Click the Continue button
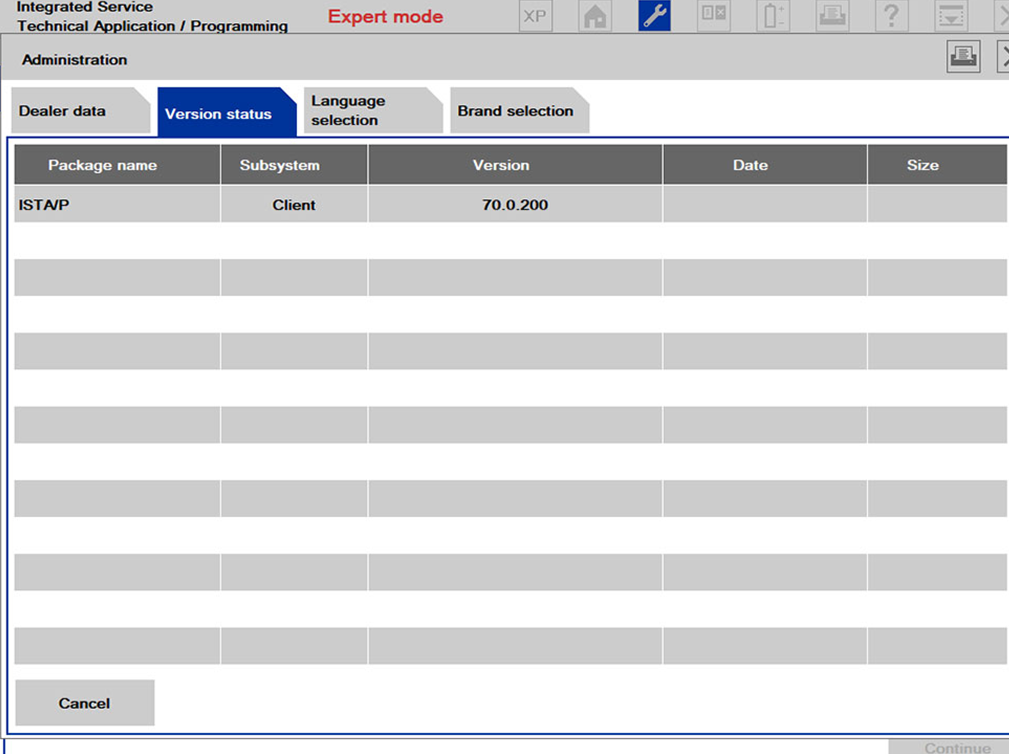 click(x=949, y=748)
